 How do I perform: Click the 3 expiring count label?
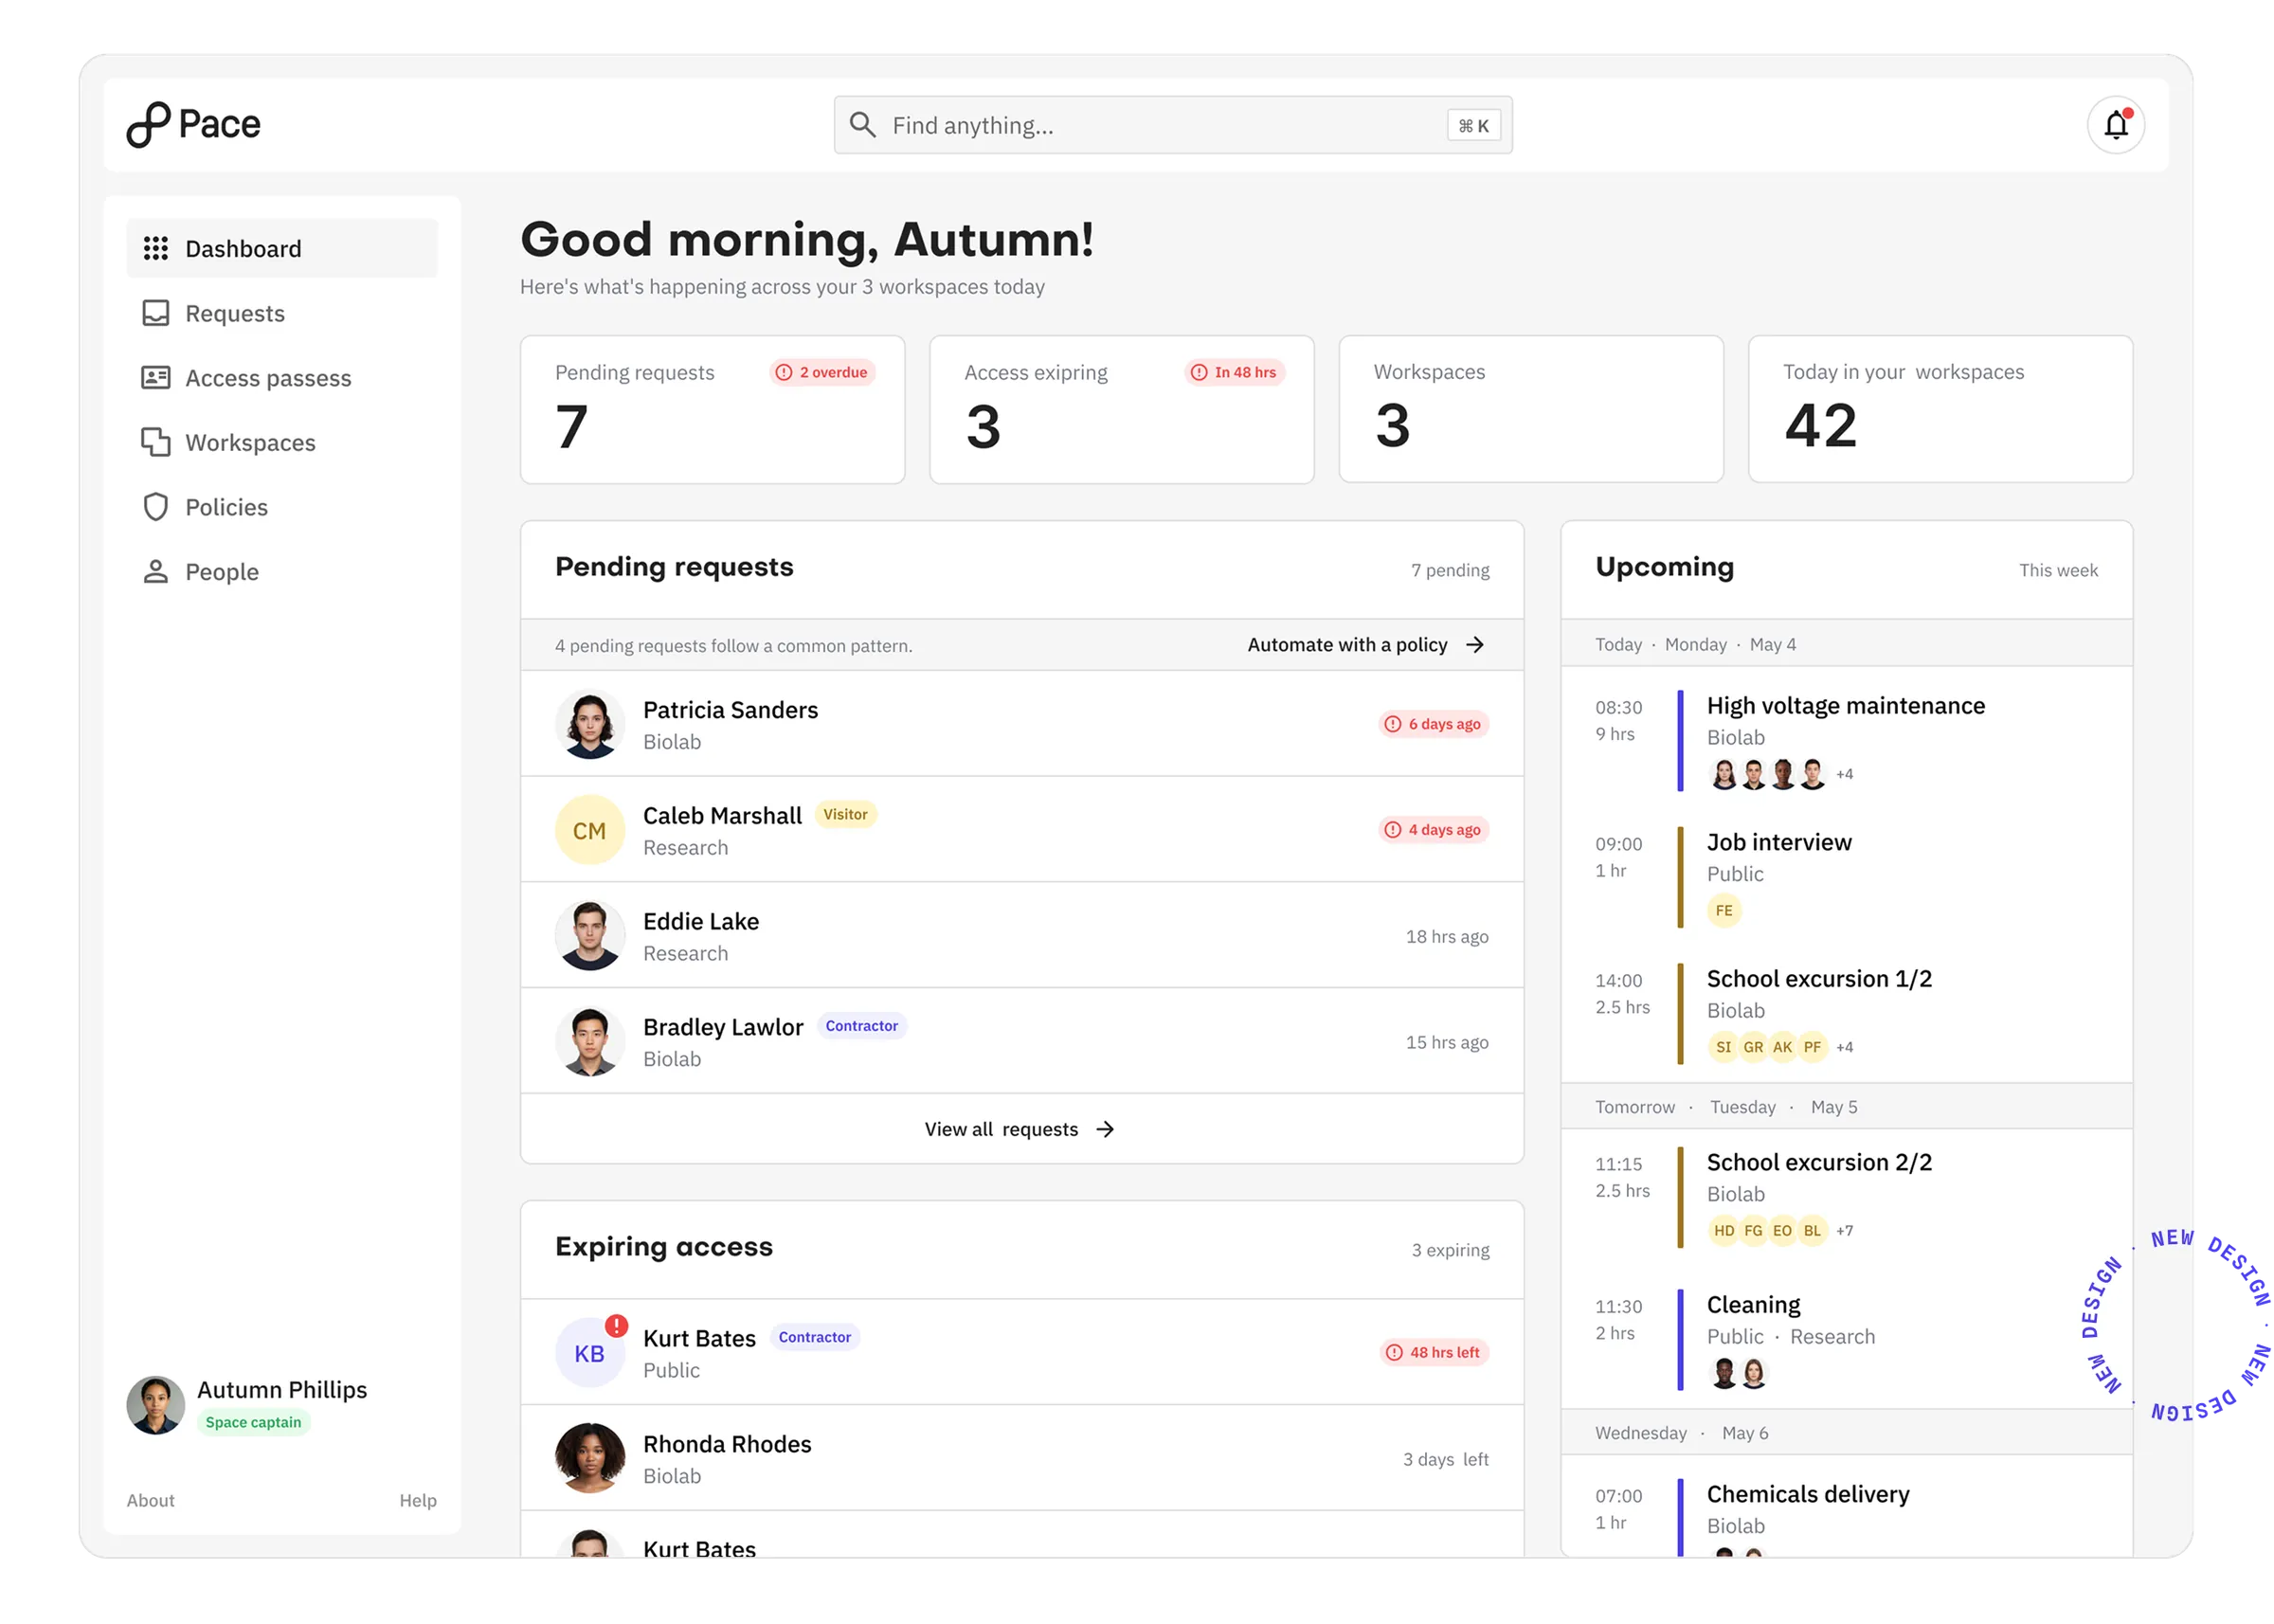coord(1449,1250)
